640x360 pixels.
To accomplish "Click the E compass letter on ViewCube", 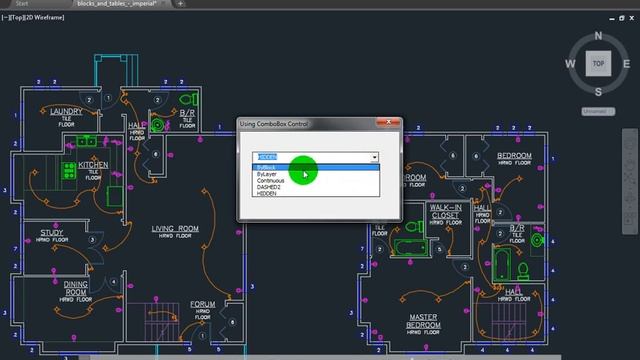I will (x=626, y=64).
